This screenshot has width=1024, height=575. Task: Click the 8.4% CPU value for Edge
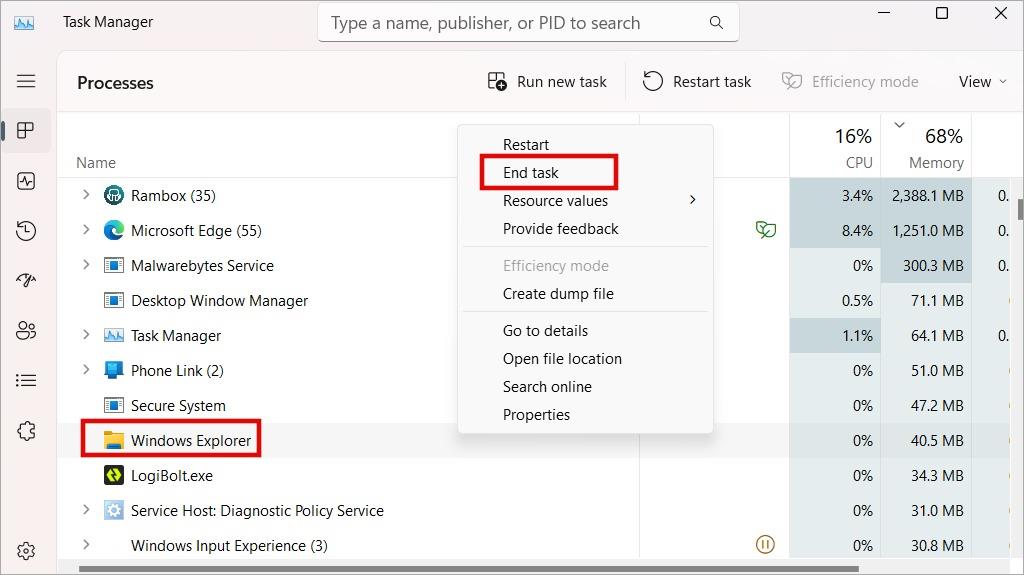[857, 231]
